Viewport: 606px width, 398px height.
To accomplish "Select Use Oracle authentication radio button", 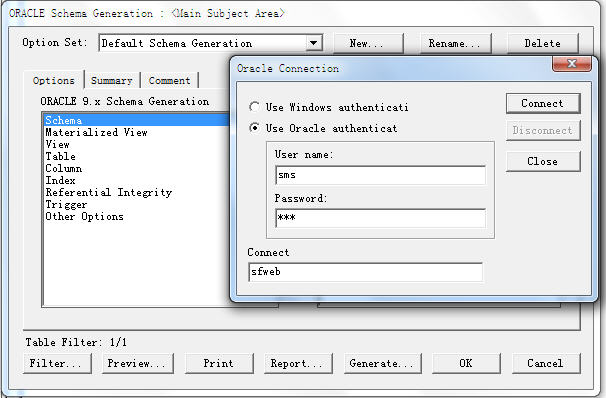I will [x=254, y=128].
